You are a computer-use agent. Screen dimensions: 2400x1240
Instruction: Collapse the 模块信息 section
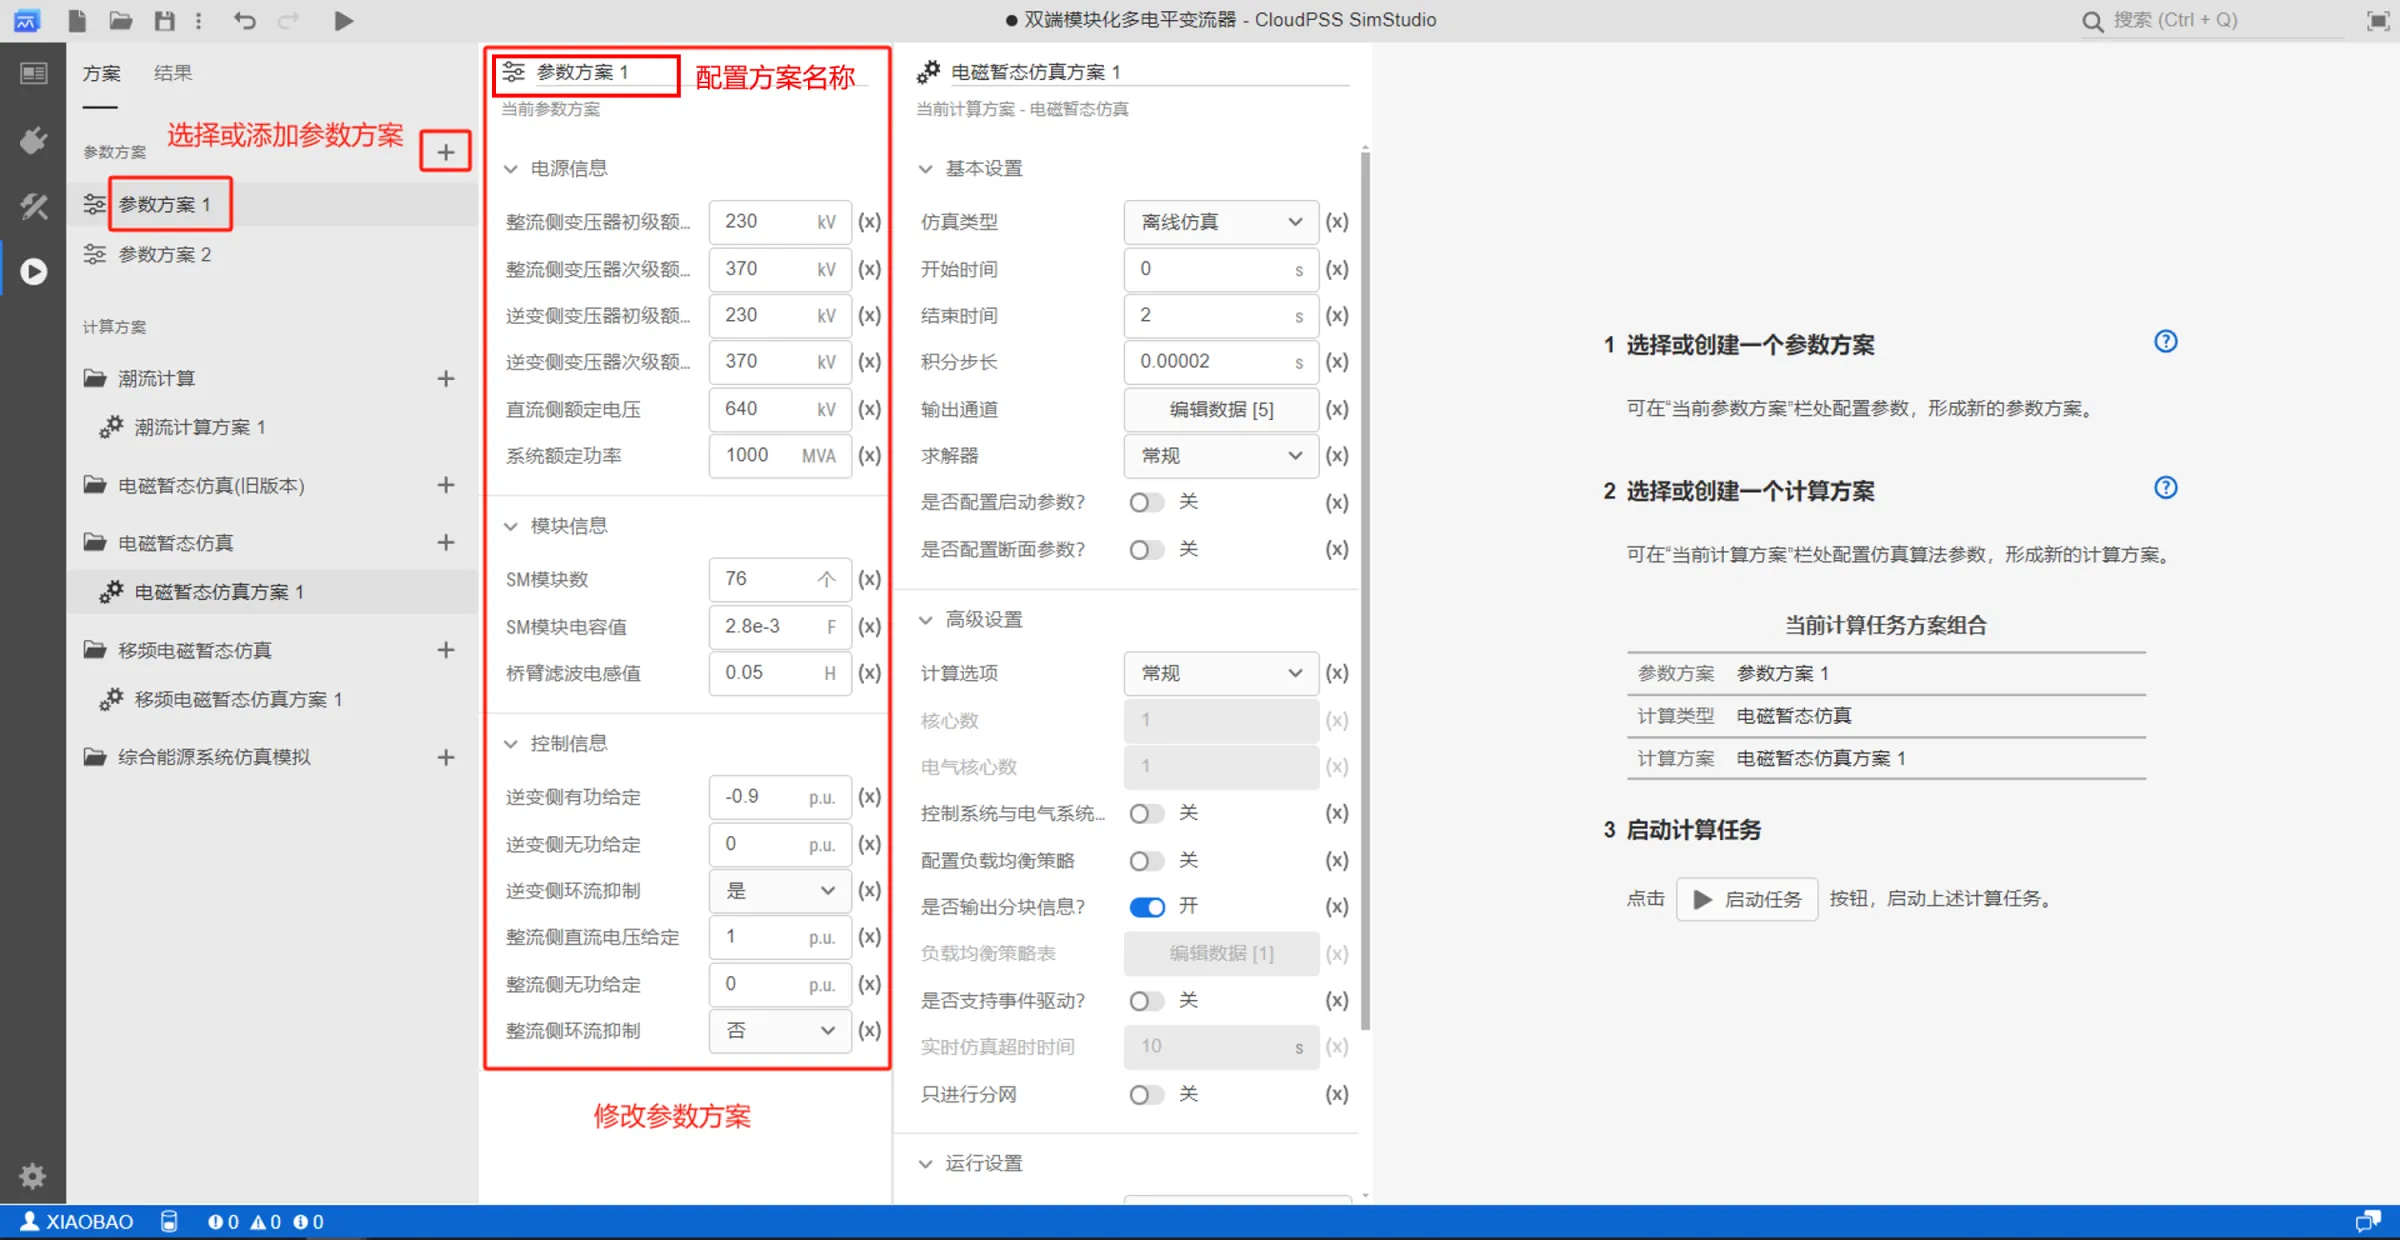(511, 526)
